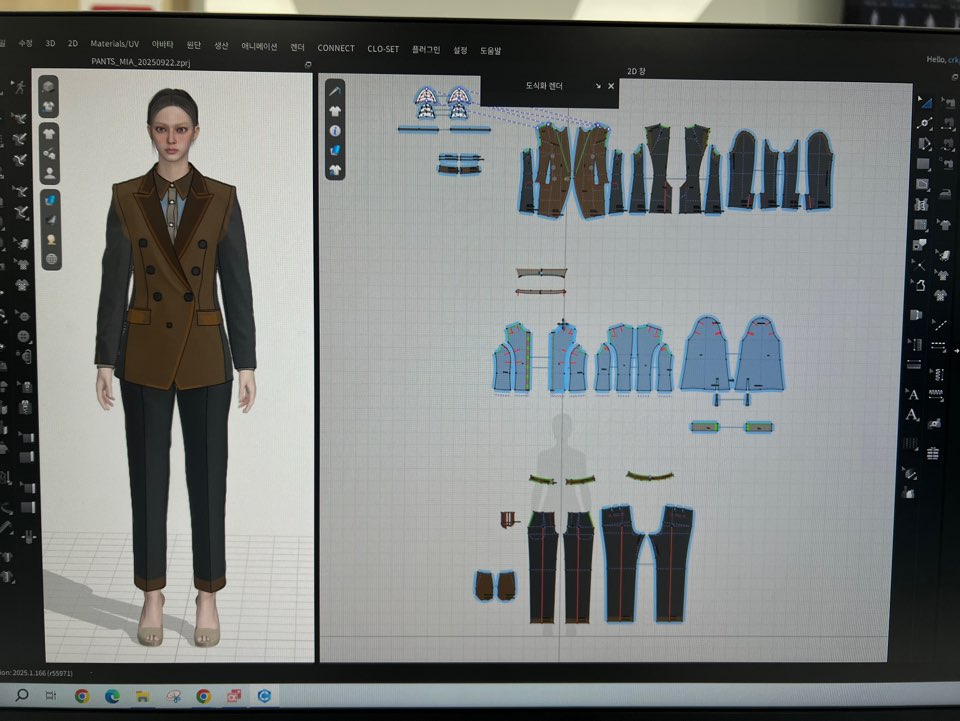Open the 아바타 (Avatar) menu

[162, 45]
